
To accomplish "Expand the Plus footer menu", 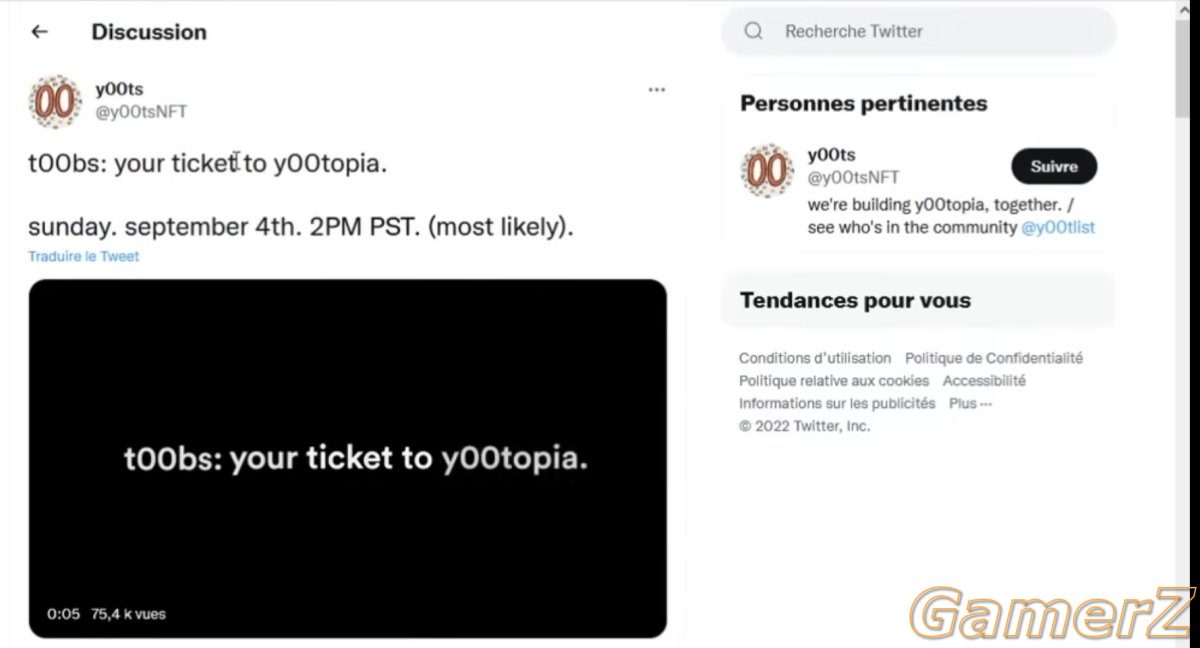I will (970, 404).
